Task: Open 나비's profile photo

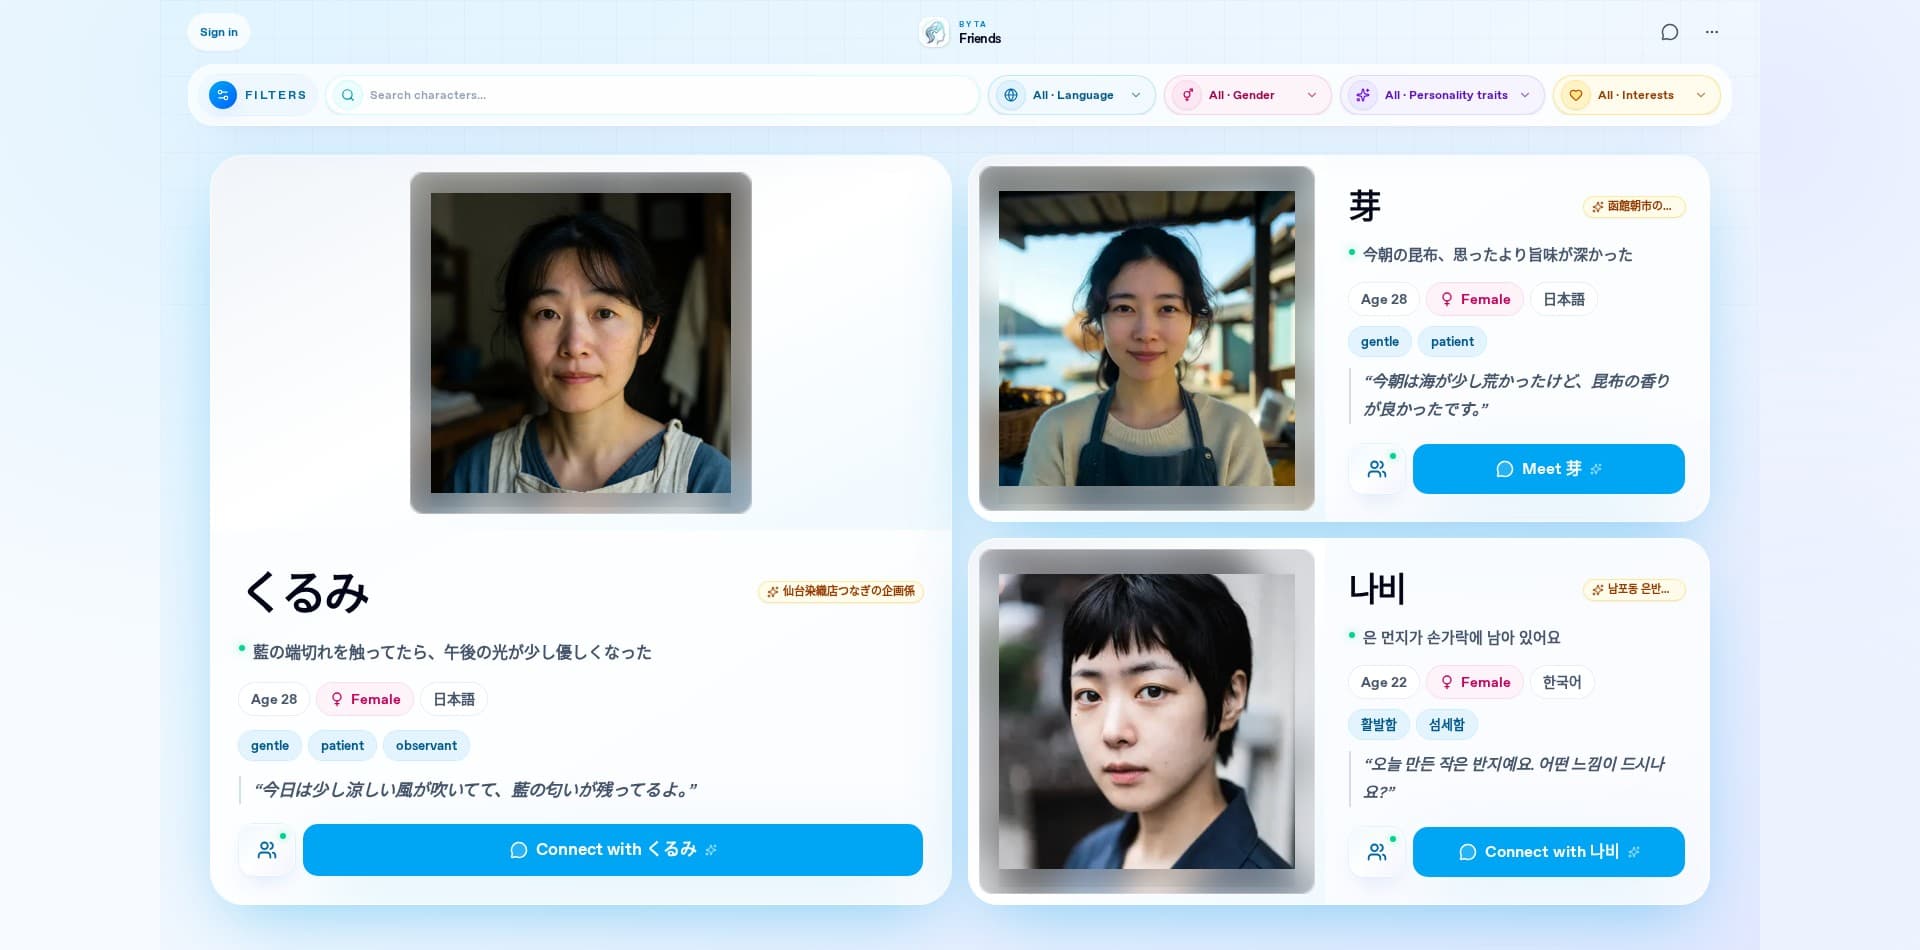Action: tap(1147, 721)
